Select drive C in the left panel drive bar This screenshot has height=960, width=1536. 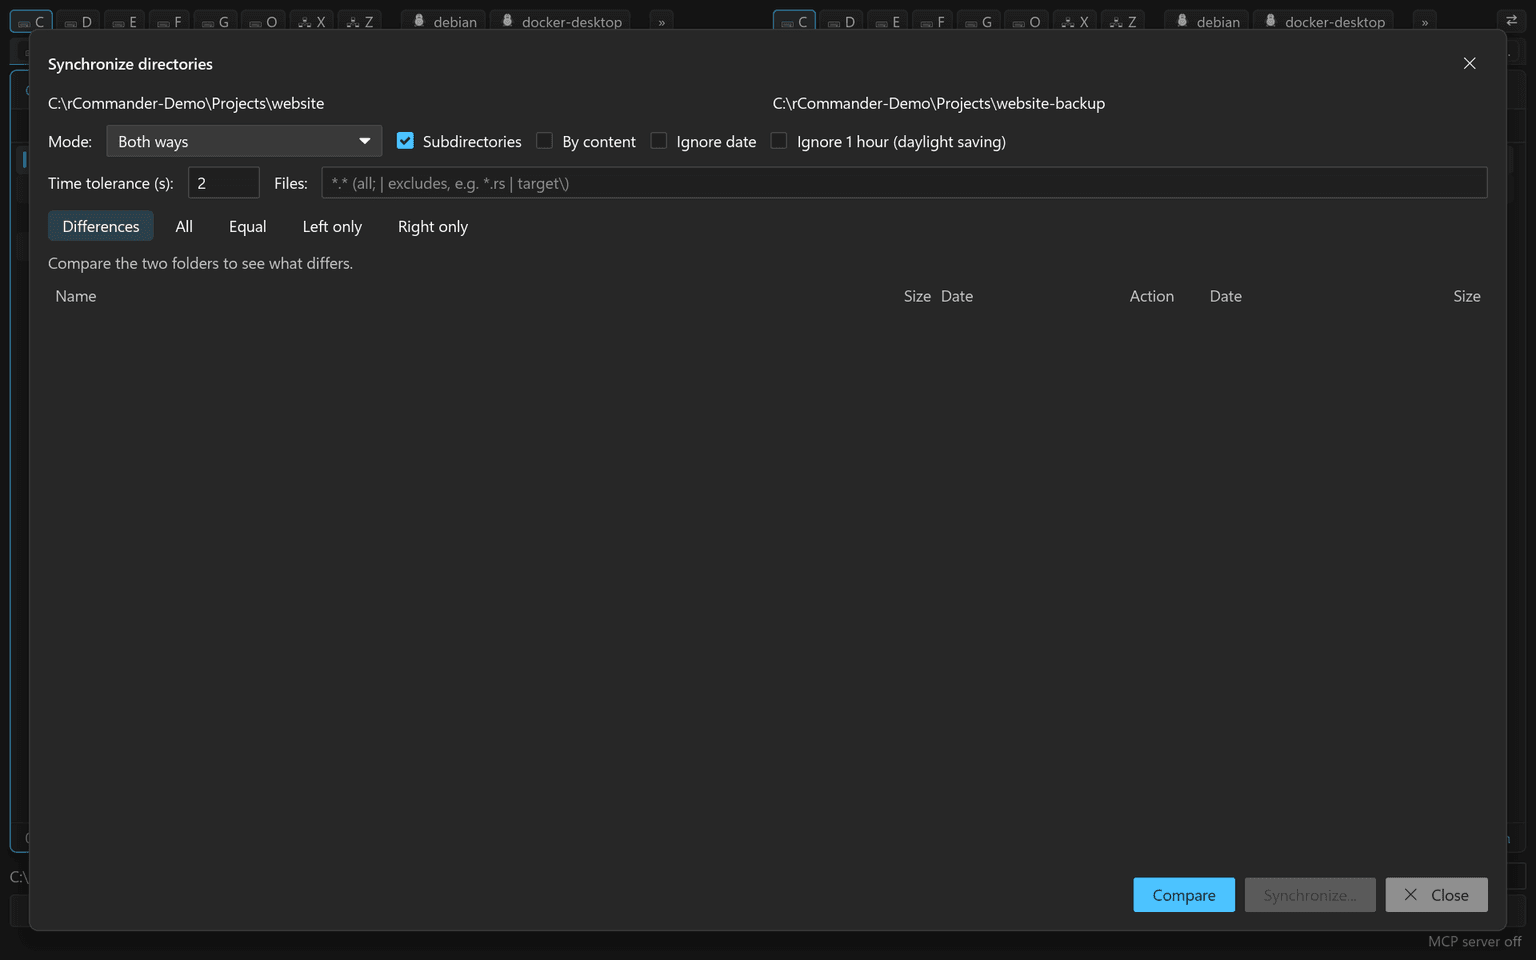[x=31, y=21]
